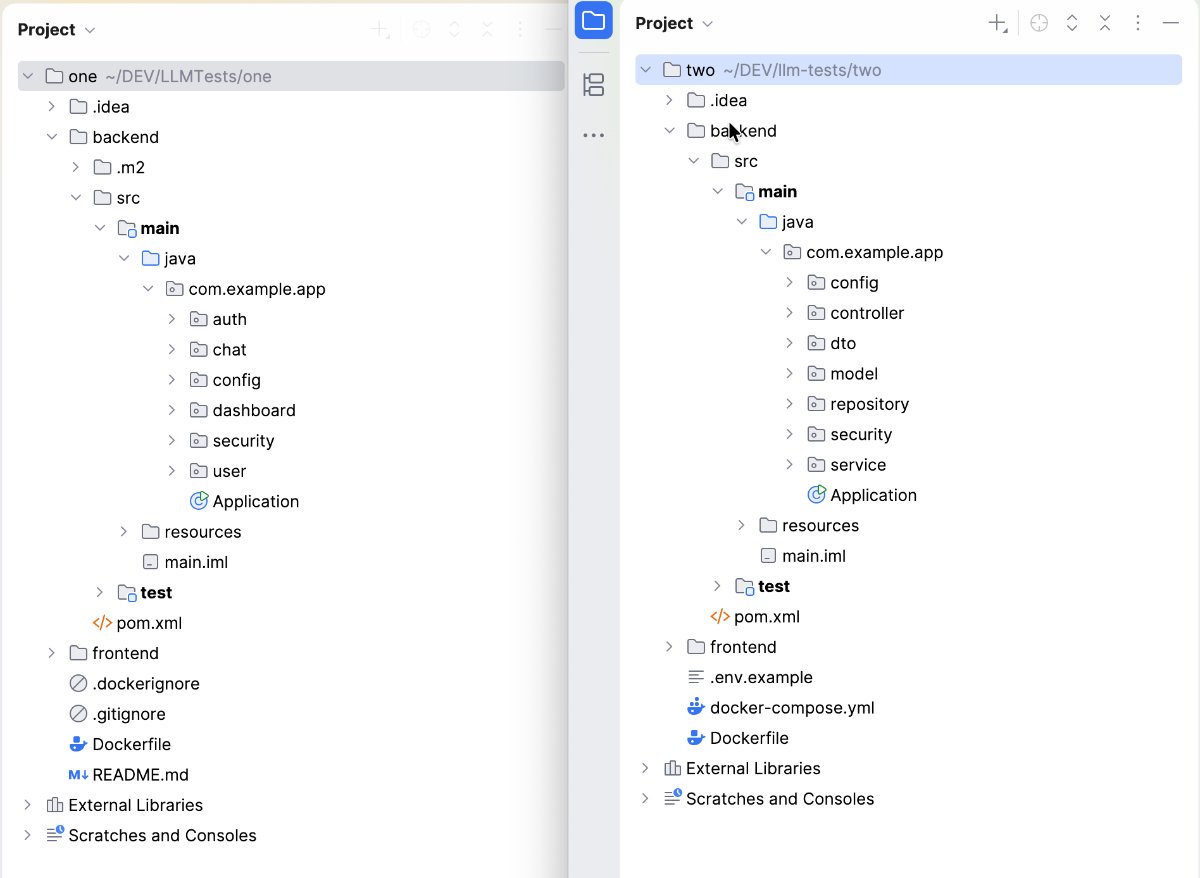Select README.md in the project tree
Screen dimensions: 1200x878
click(x=140, y=775)
